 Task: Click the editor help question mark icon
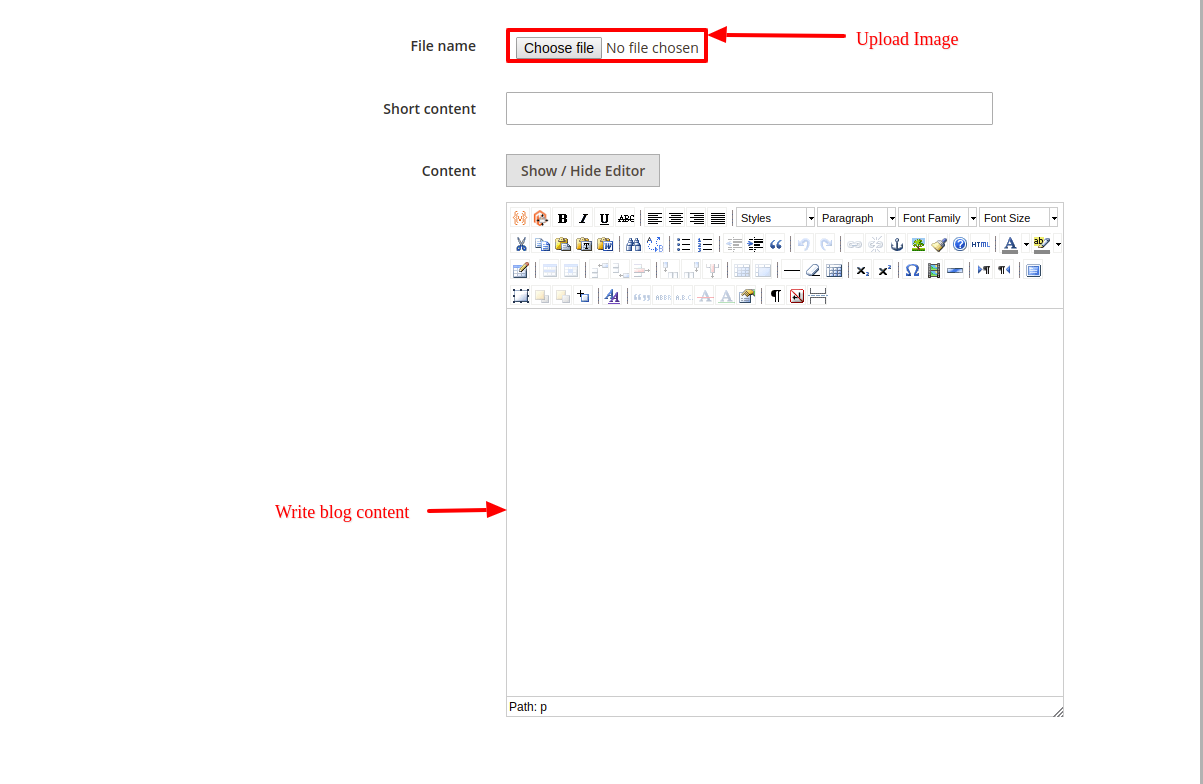point(960,244)
